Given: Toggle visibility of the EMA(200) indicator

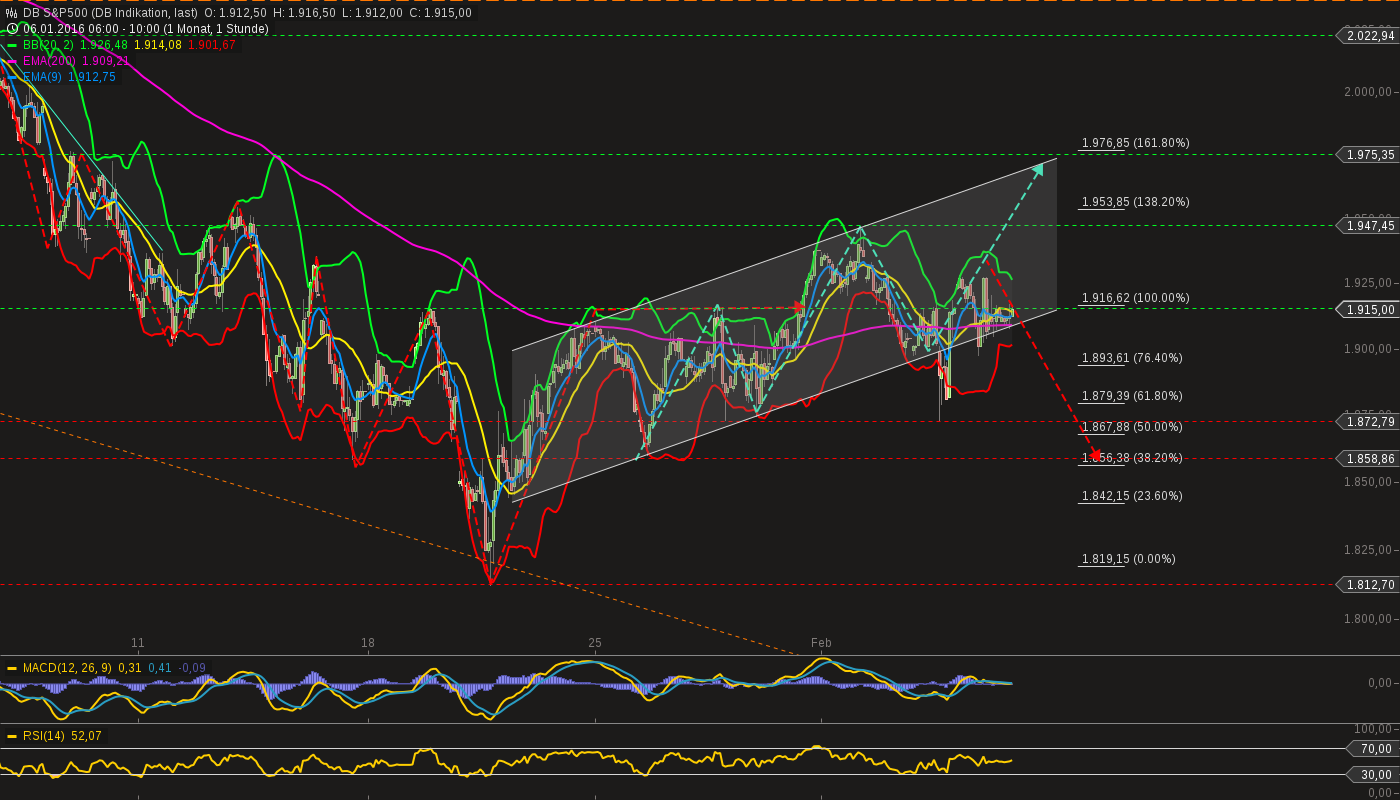Looking at the screenshot, I should 12,61.
